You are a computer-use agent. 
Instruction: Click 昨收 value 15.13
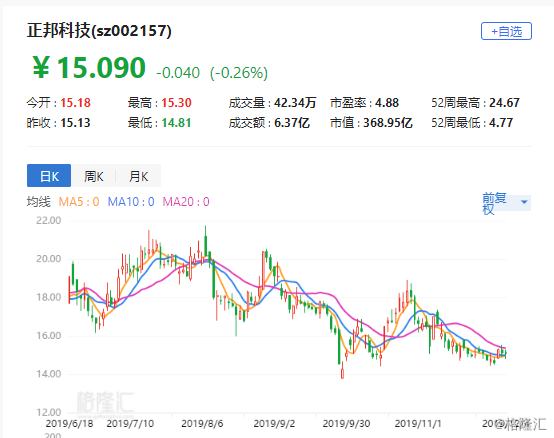pyautogui.click(x=75, y=123)
